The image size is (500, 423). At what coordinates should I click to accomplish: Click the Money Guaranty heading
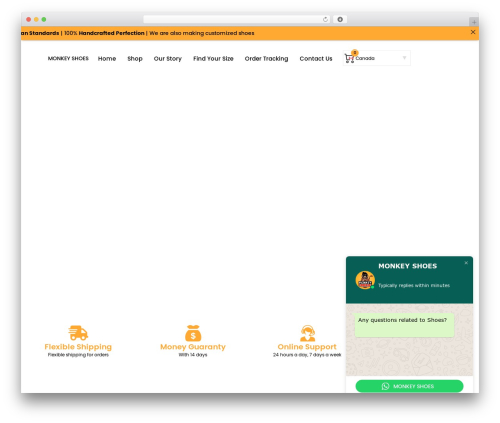(193, 347)
